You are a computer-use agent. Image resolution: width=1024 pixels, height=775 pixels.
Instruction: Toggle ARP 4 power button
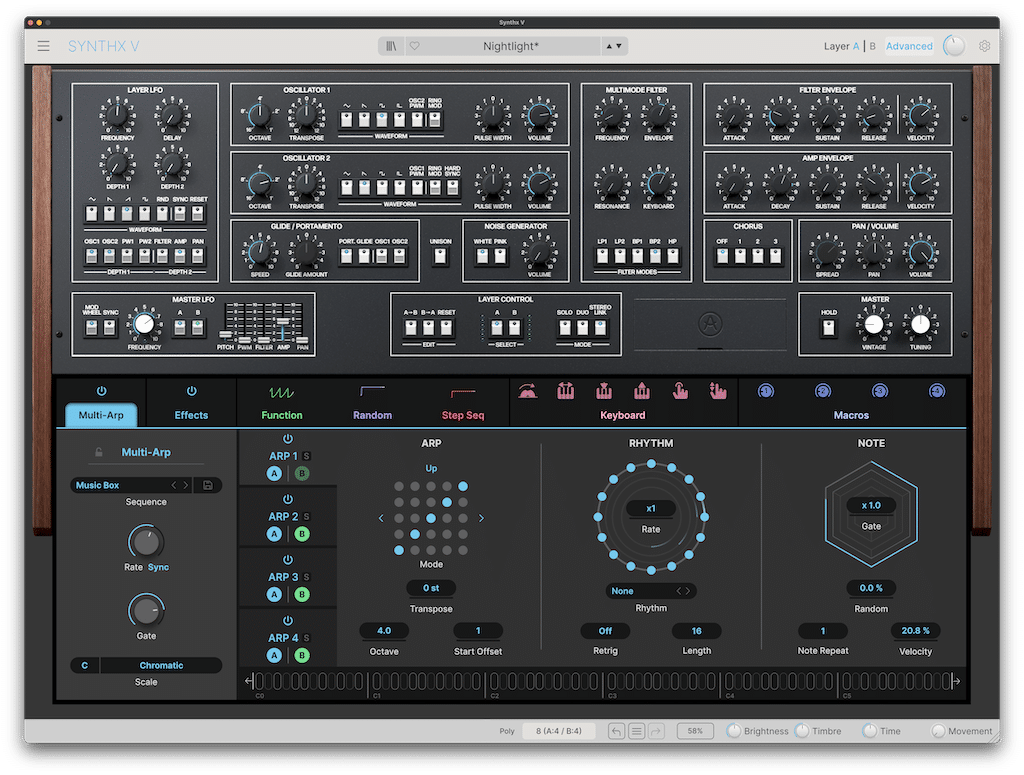point(287,621)
